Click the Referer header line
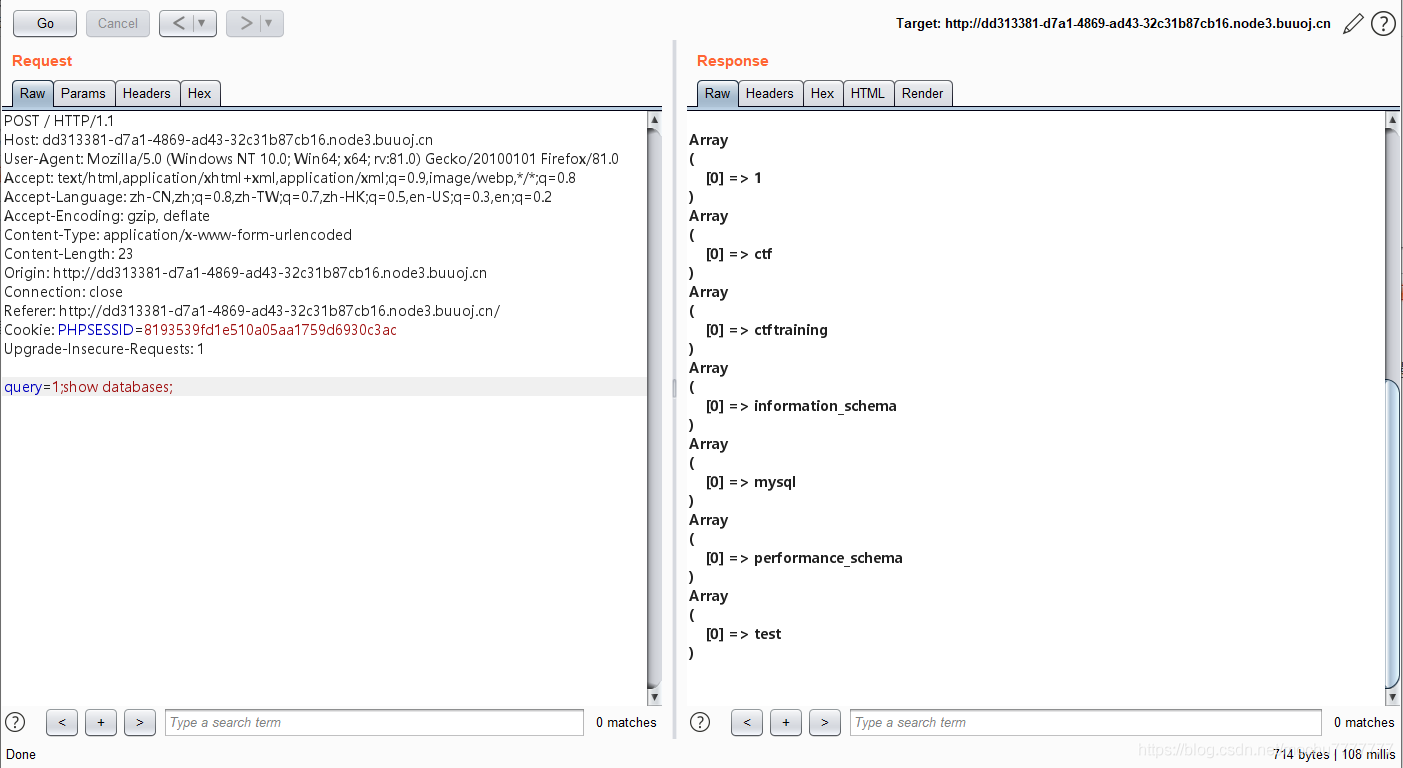This screenshot has height=768, width=1403. click(x=252, y=311)
